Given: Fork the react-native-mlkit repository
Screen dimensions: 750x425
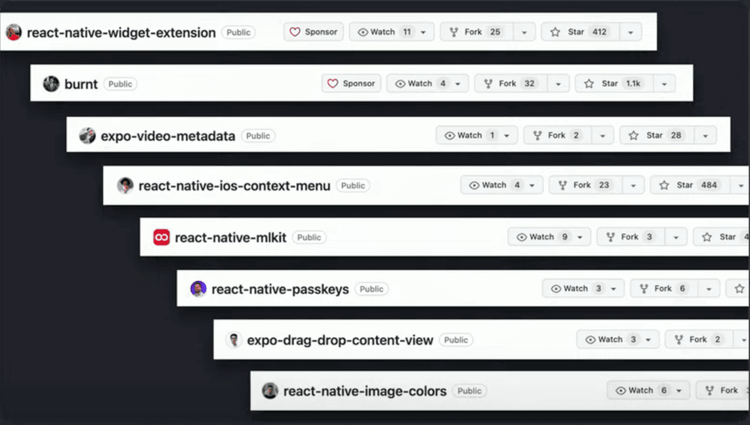Looking at the screenshot, I should (x=630, y=237).
